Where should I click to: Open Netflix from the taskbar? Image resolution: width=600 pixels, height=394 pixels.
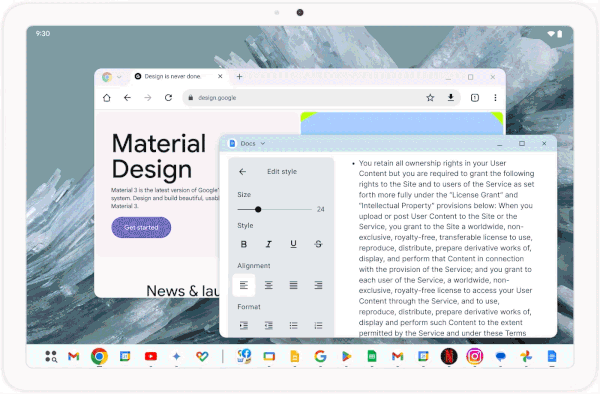(449, 357)
